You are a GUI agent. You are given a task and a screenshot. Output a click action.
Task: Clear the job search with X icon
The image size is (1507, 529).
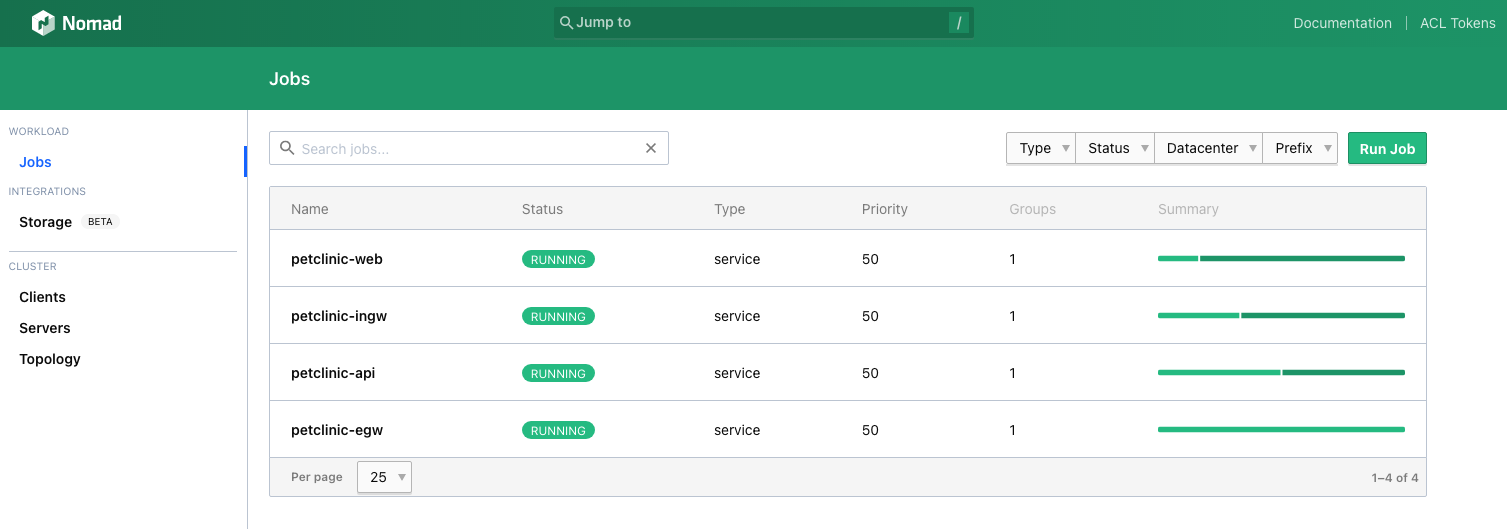click(651, 148)
